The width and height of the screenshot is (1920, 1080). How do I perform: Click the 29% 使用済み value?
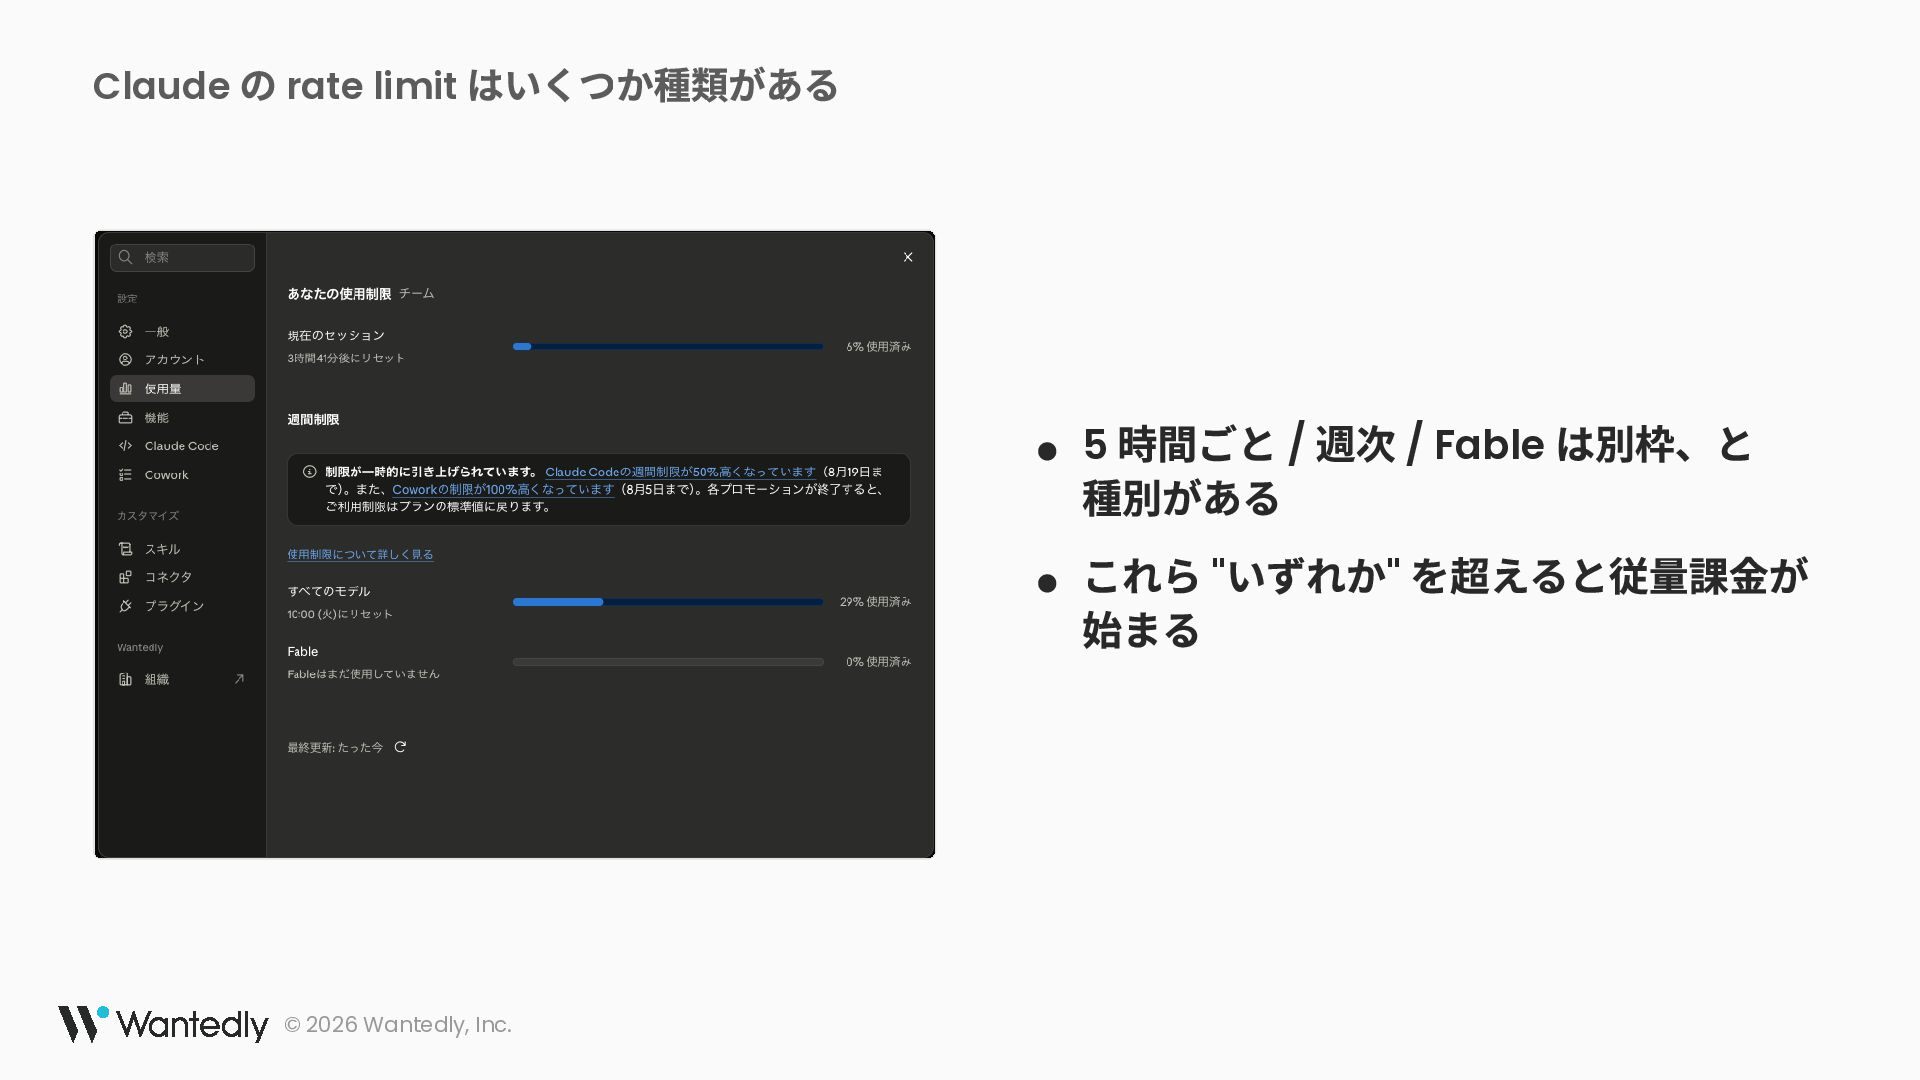click(875, 602)
